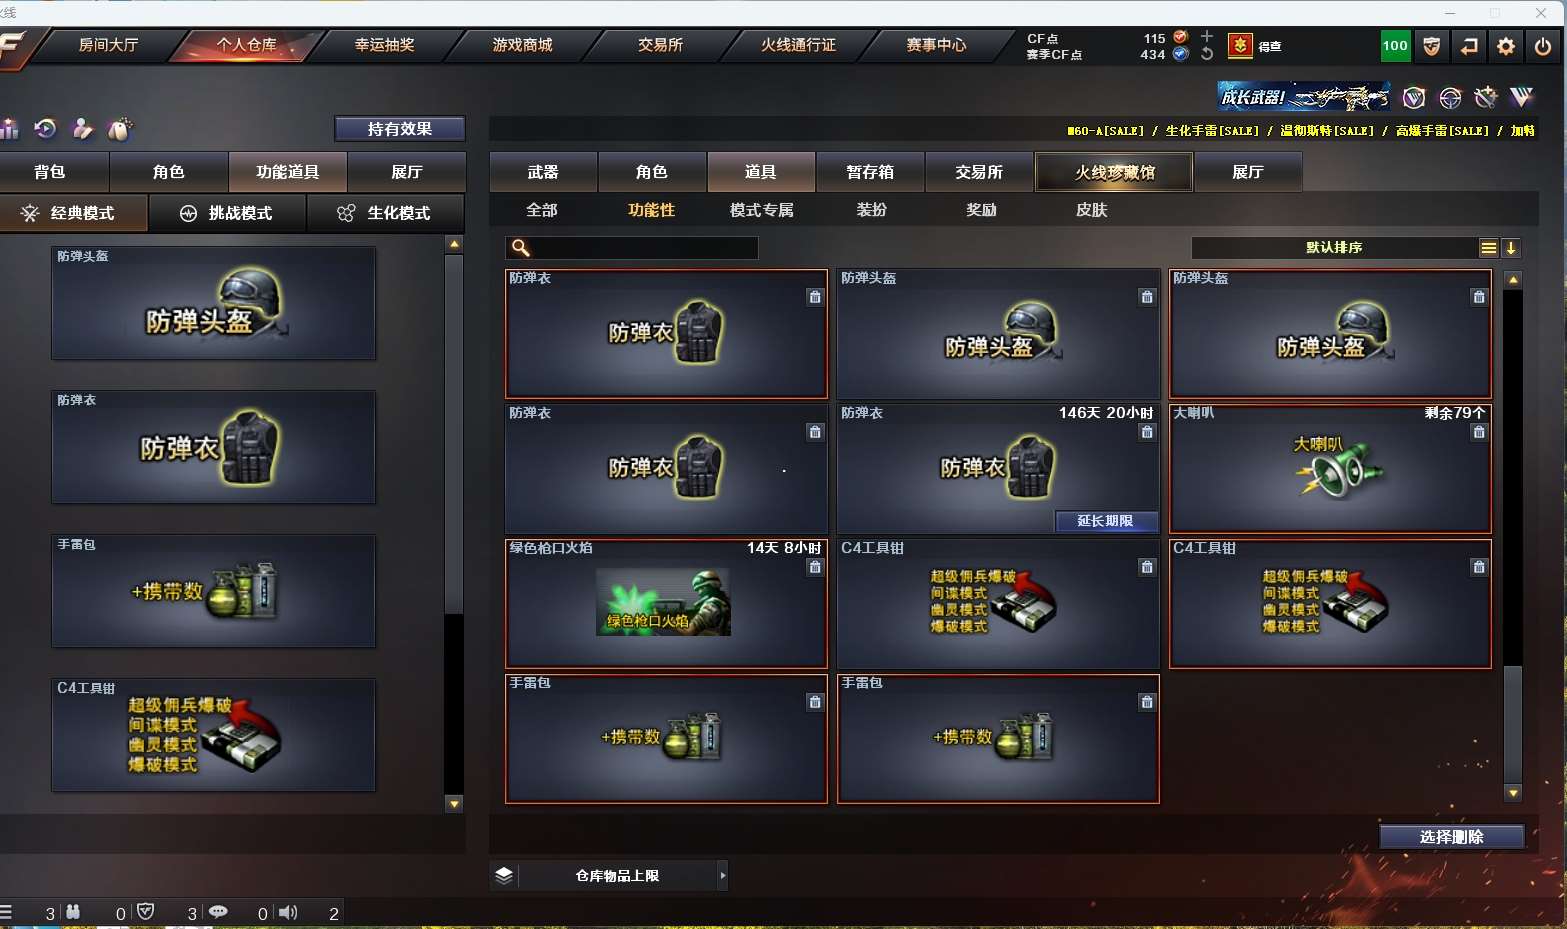This screenshot has width=1567, height=929.
Task: Switch to 模式专属 subtab
Action: (762, 210)
